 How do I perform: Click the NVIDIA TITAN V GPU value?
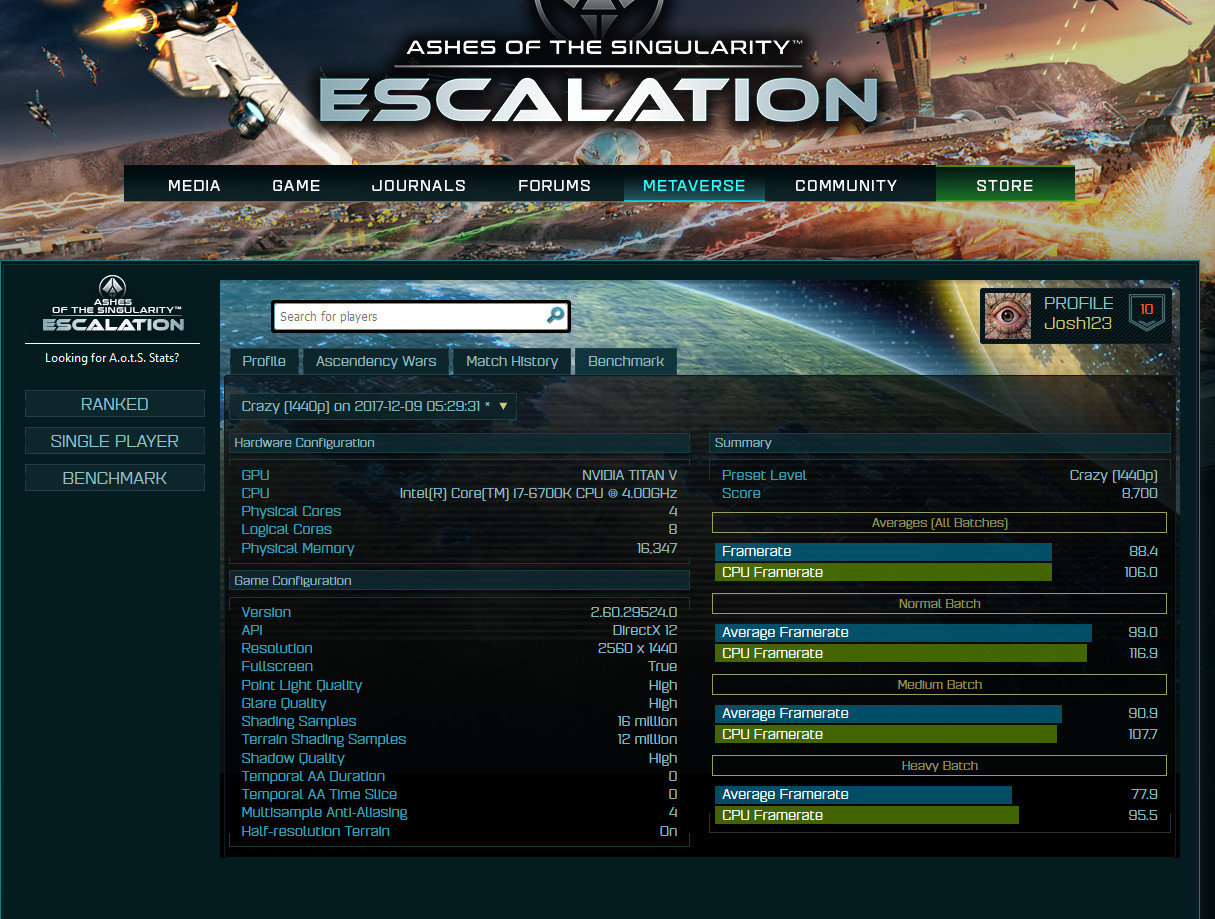click(629, 475)
